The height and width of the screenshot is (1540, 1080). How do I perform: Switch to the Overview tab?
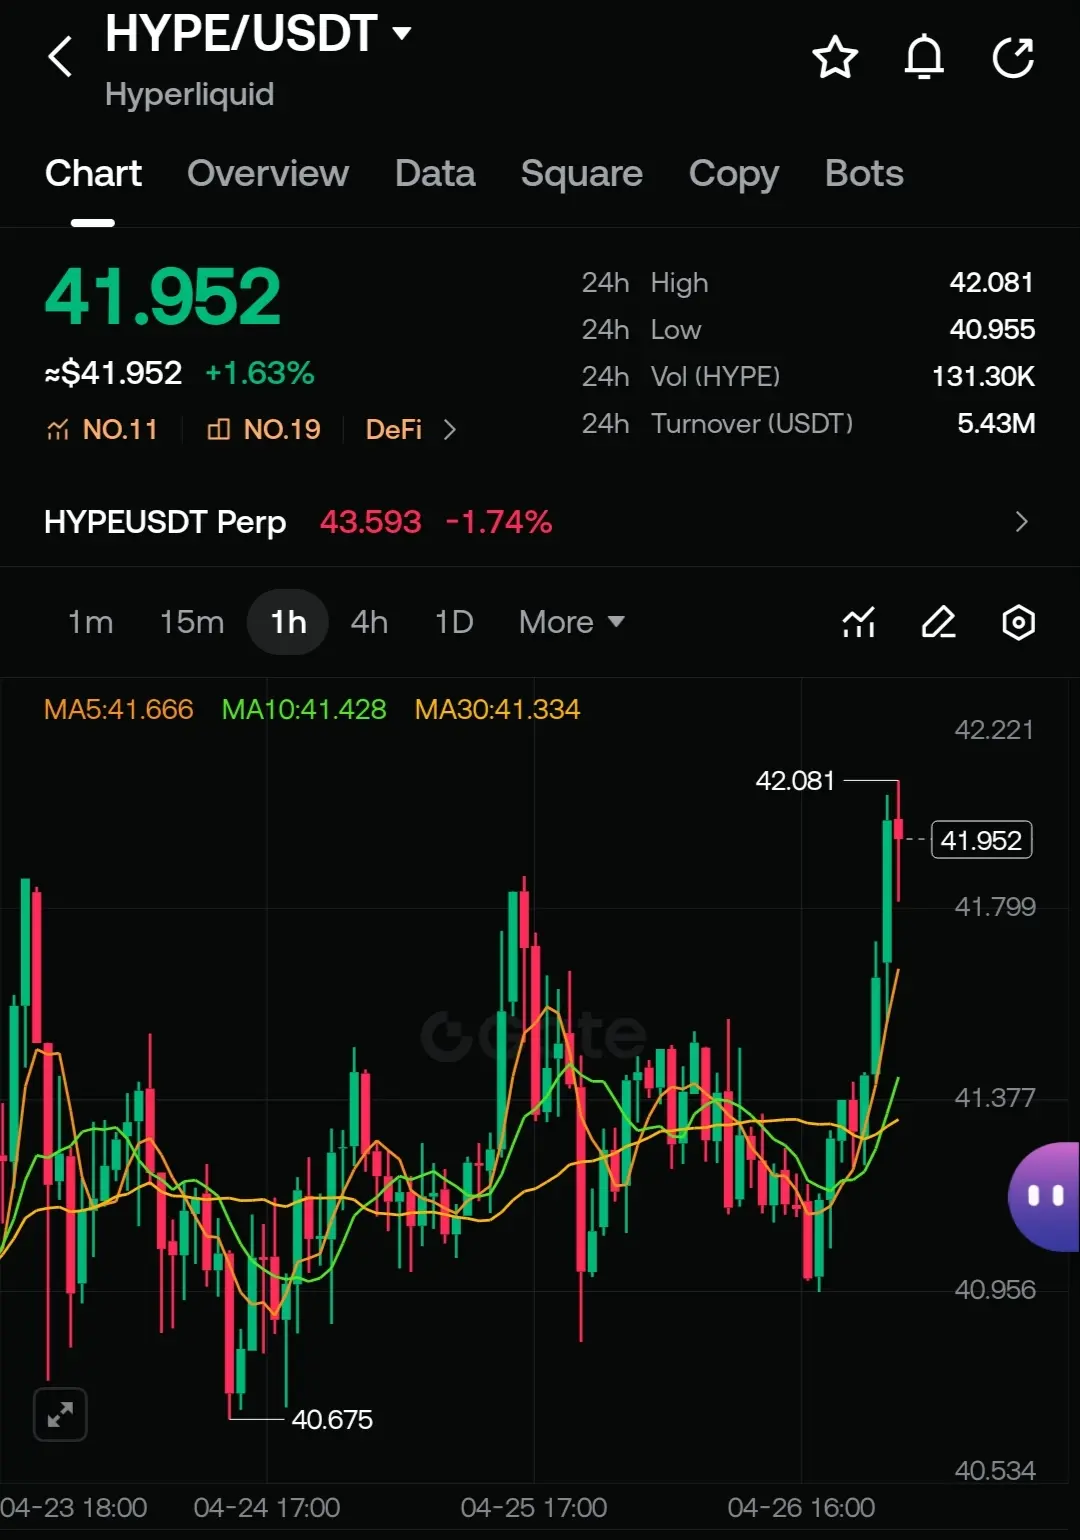pyautogui.click(x=268, y=173)
